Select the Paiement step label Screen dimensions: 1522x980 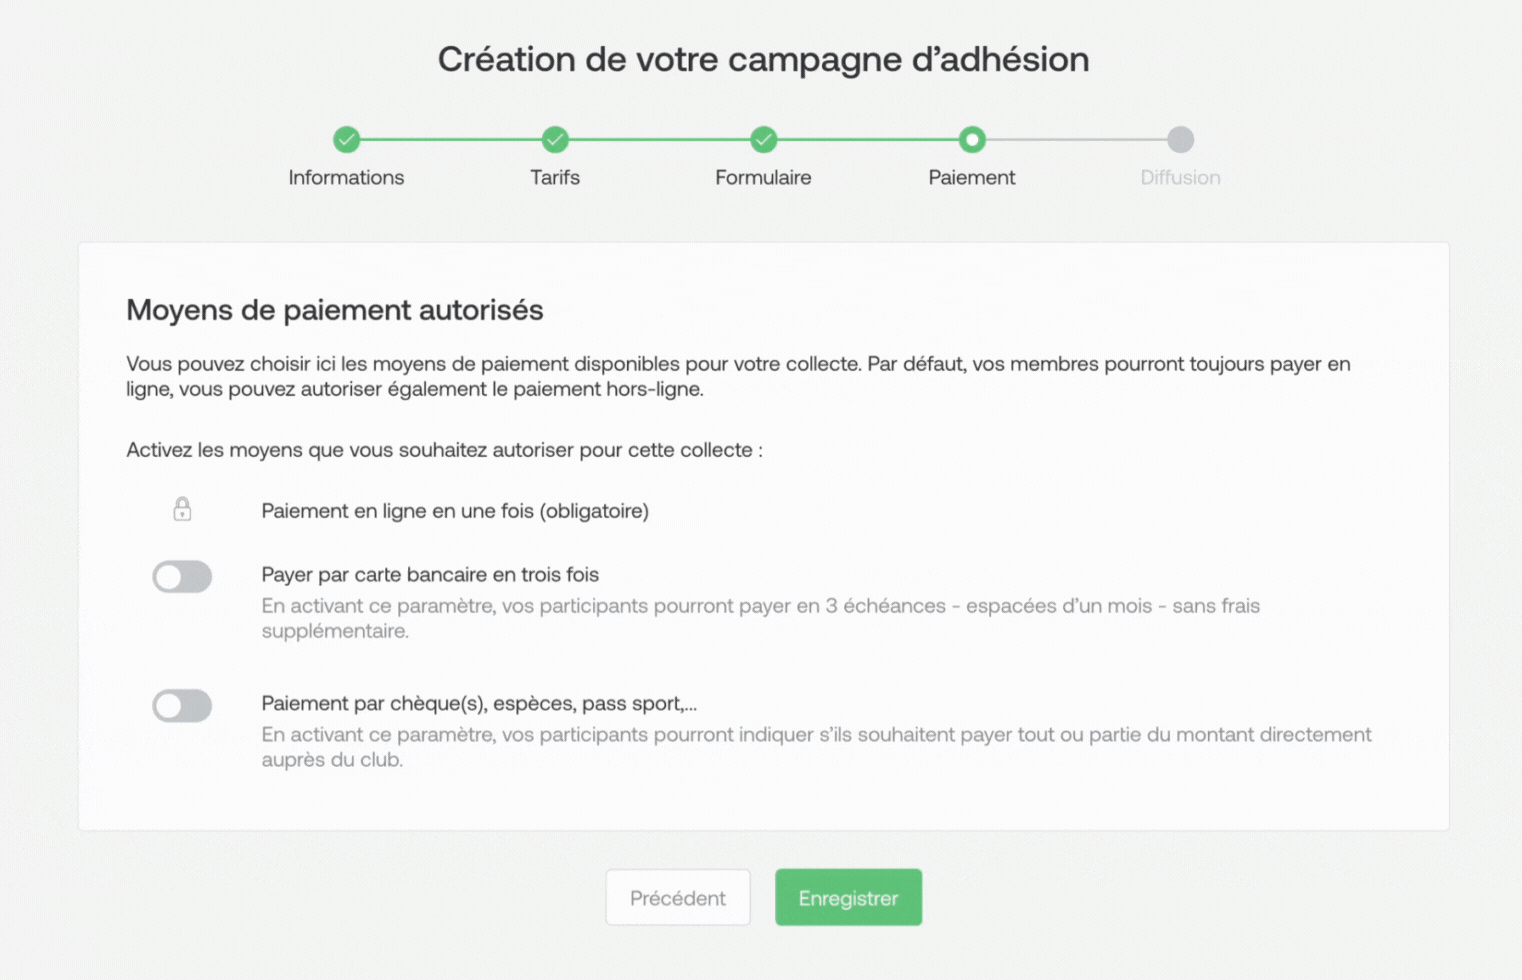click(x=972, y=177)
